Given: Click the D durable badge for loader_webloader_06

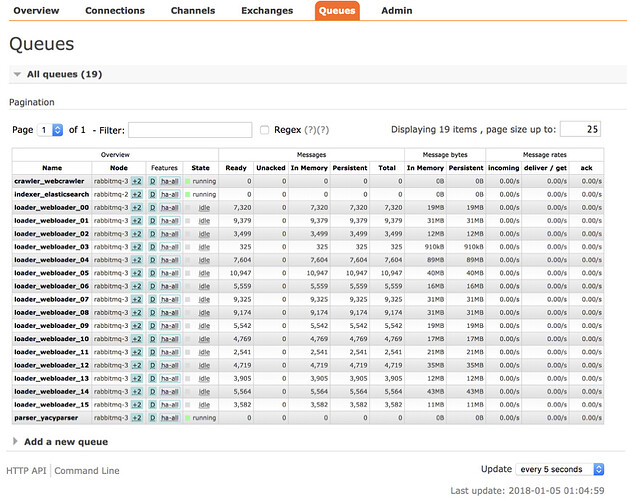Looking at the screenshot, I should point(152,286).
